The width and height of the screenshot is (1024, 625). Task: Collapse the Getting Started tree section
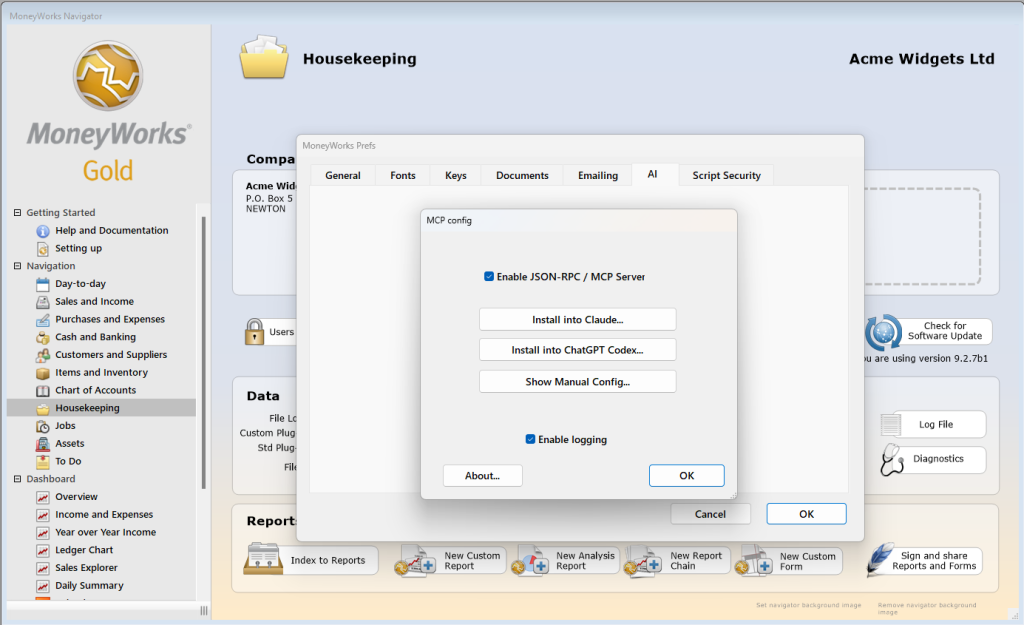pyautogui.click(x=18, y=212)
